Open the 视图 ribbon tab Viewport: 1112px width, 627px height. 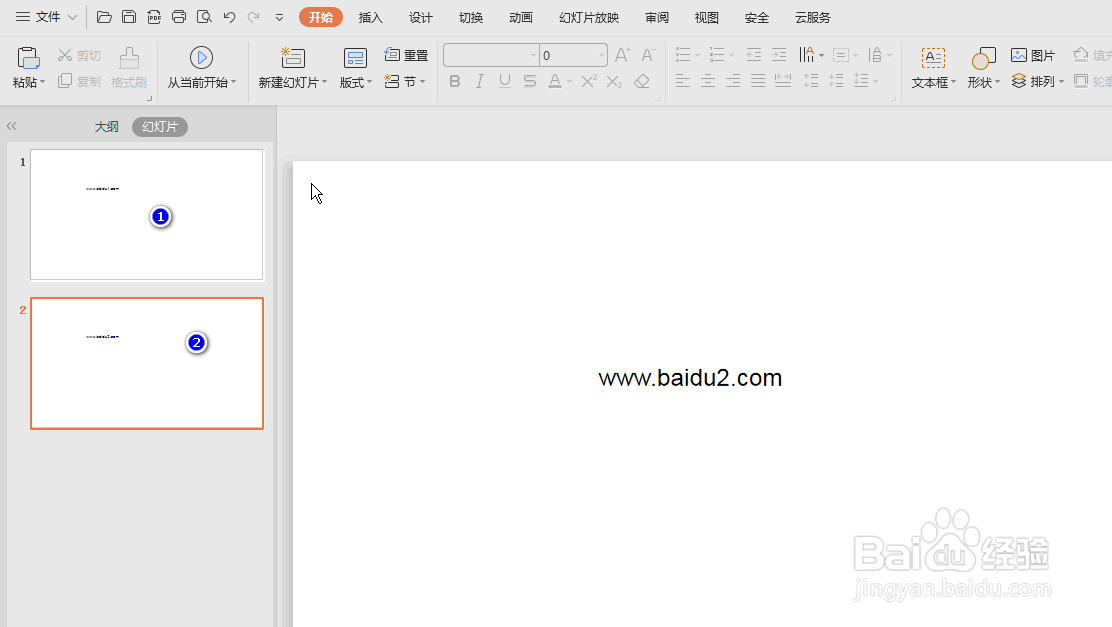coord(706,18)
